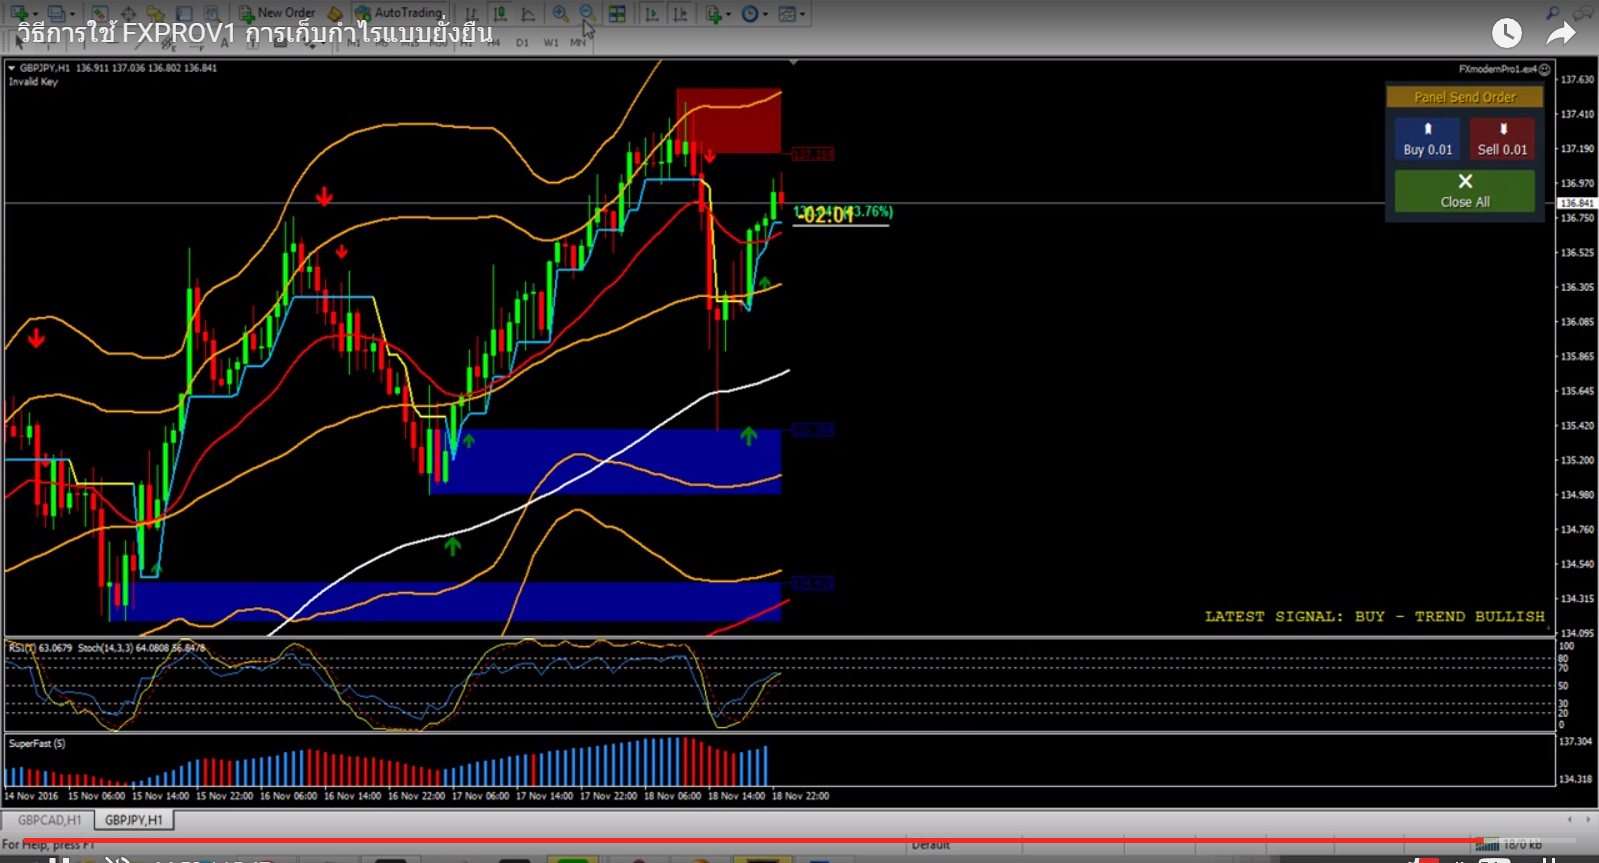Expand the Profiles dropdown arrow
1599x863 pixels.
click(x=72, y=14)
